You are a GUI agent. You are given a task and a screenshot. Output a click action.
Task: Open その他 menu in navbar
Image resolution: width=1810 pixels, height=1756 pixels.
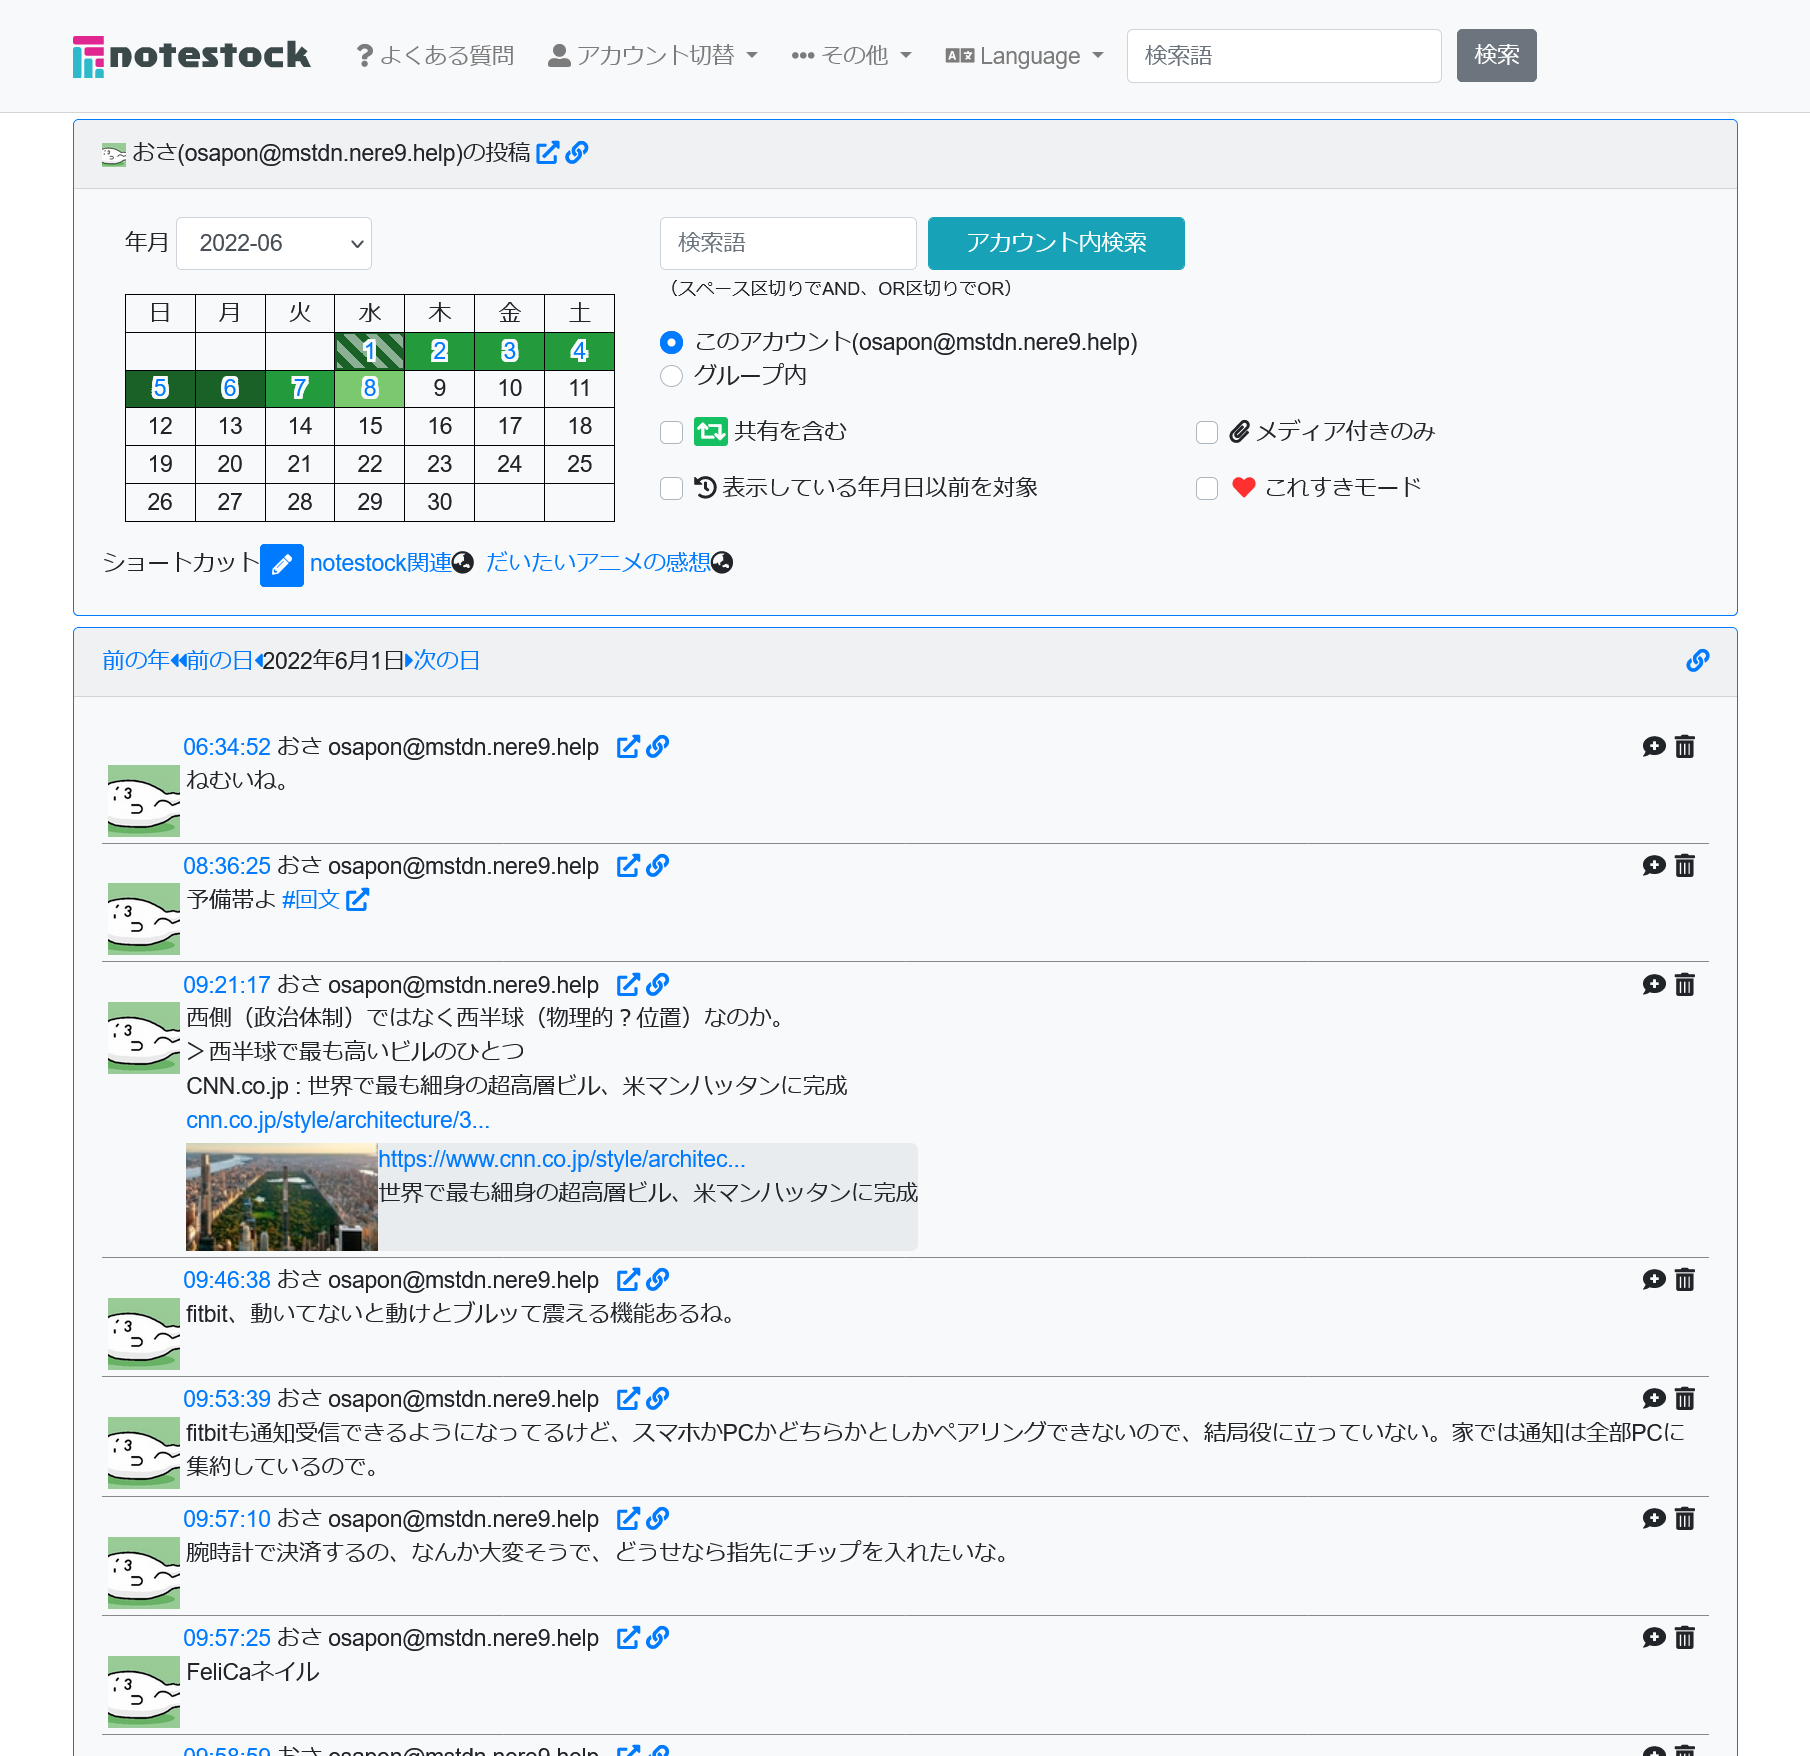point(851,56)
